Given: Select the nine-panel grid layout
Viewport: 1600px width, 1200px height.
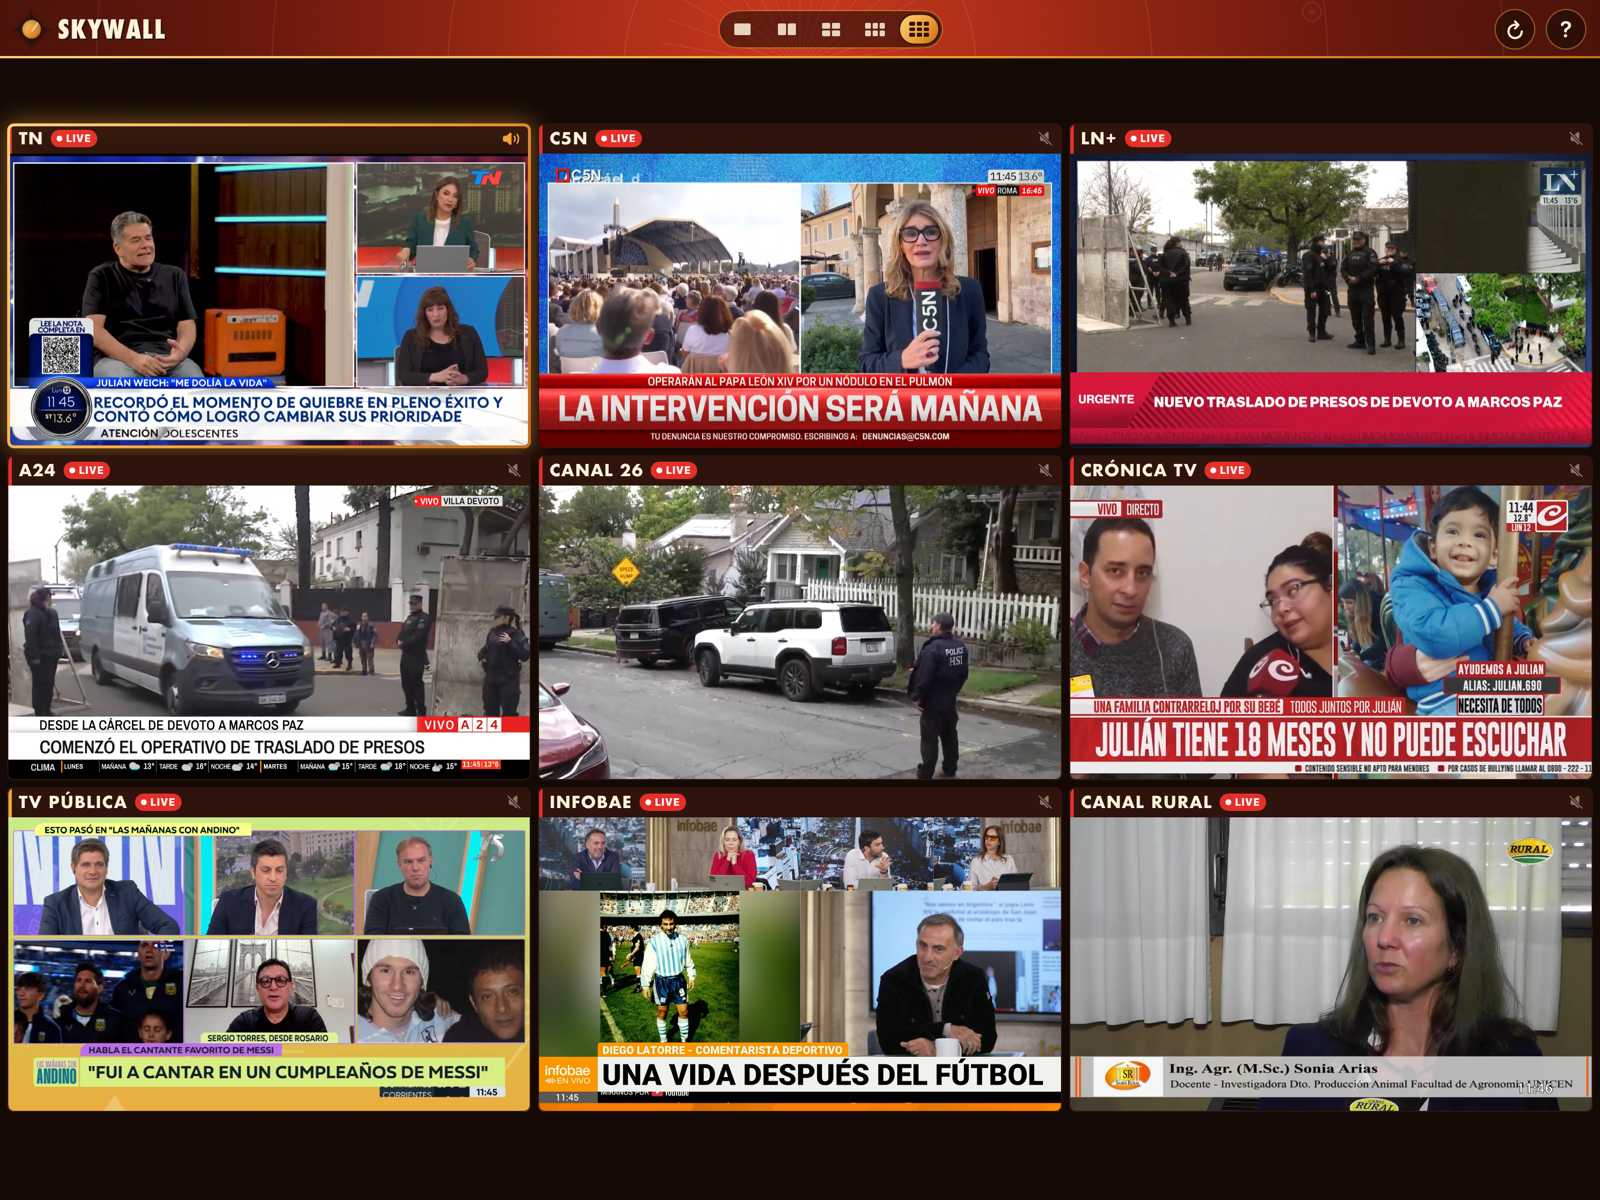Looking at the screenshot, I should (919, 30).
